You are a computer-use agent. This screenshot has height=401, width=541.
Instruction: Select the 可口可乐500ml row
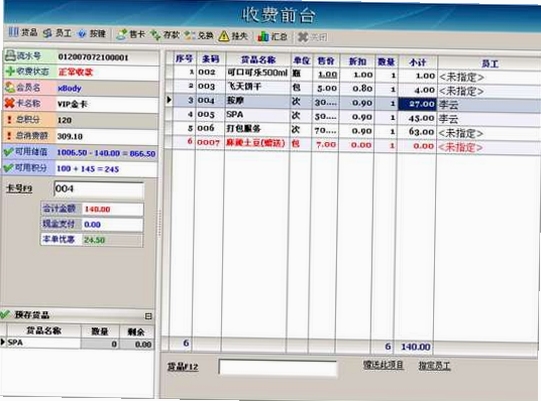pos(353,75)
